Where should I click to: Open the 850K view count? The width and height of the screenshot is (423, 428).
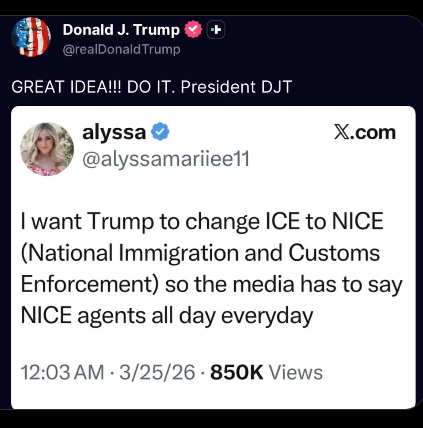click(237, 372)
